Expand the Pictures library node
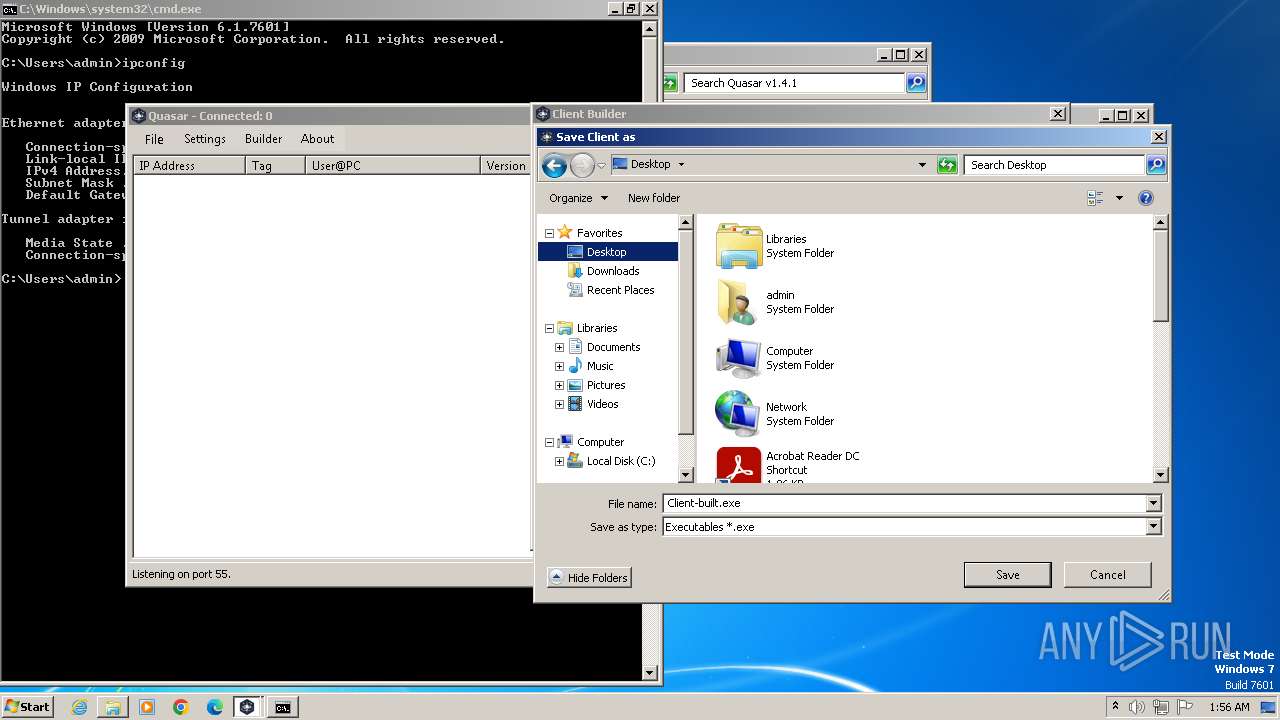Viewport: 1280px width, 720px height. pos(559,385)
